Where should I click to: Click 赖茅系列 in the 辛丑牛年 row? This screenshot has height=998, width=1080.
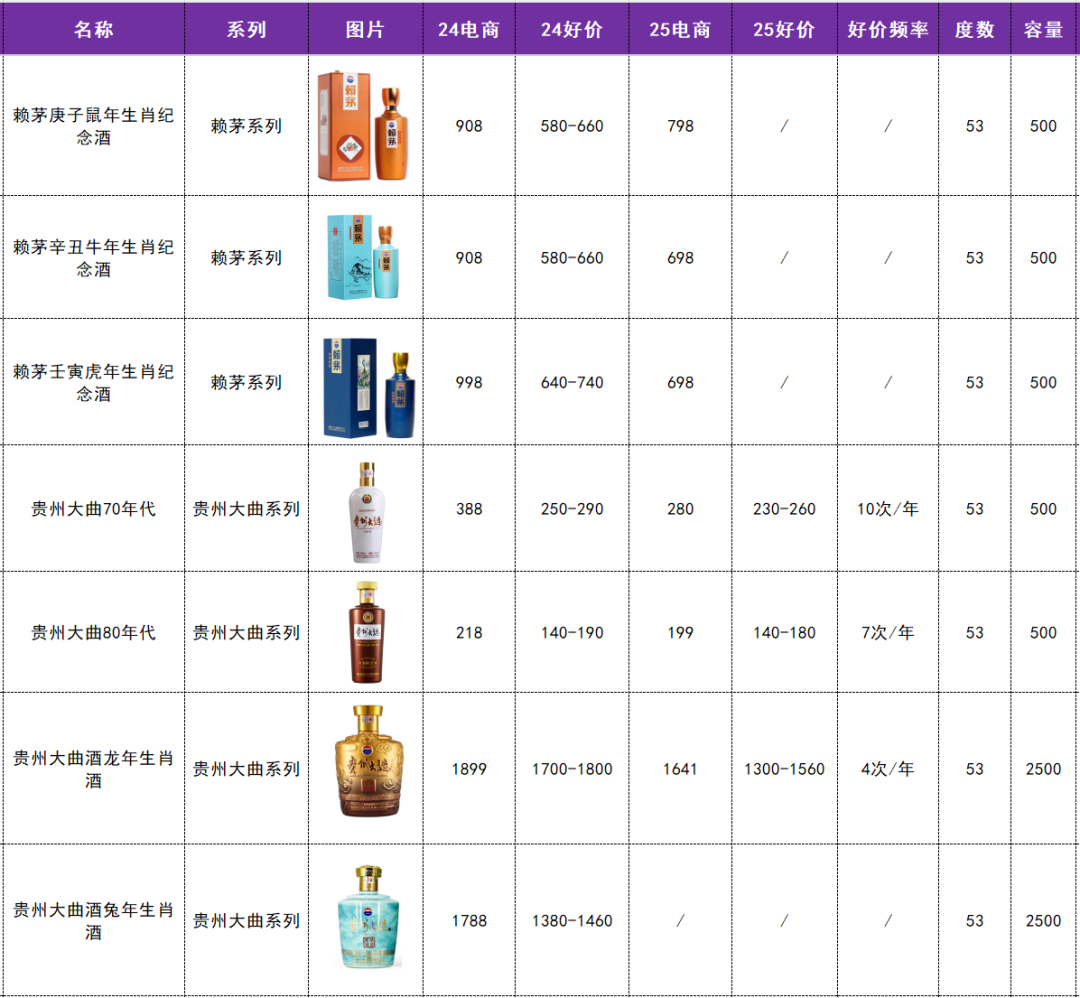coord(246,258)
